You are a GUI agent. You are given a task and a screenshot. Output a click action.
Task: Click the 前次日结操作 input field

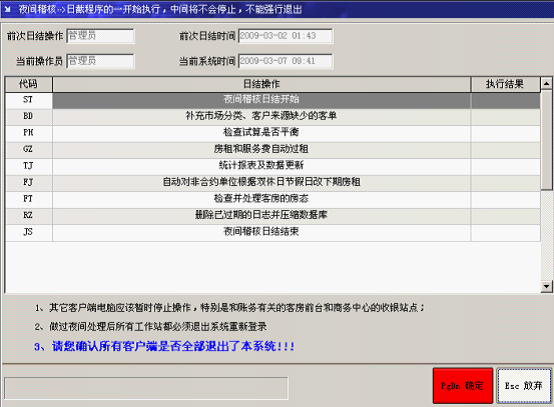tap(100, 36)
